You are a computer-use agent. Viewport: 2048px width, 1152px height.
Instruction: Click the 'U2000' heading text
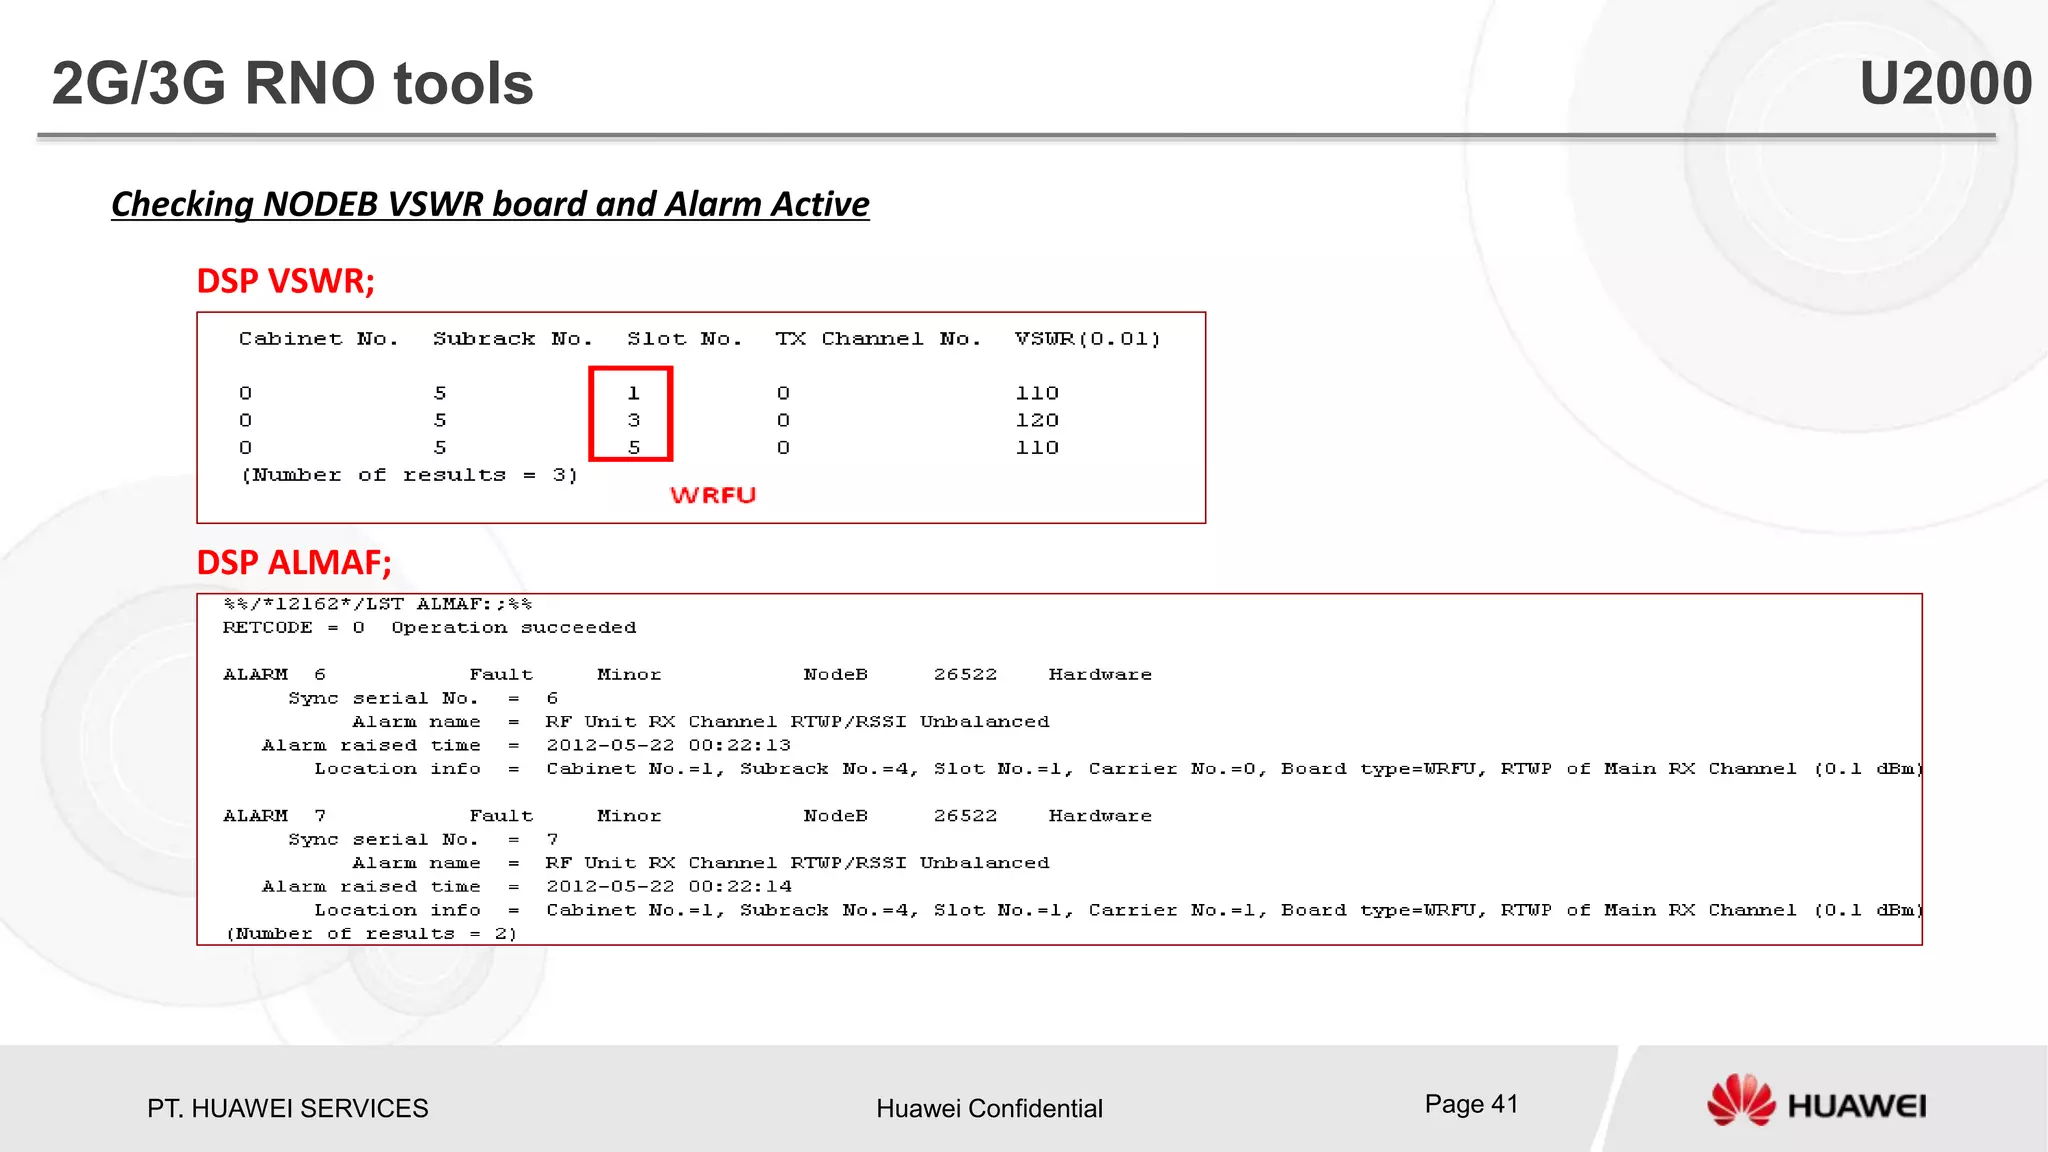pos(1945,83)
